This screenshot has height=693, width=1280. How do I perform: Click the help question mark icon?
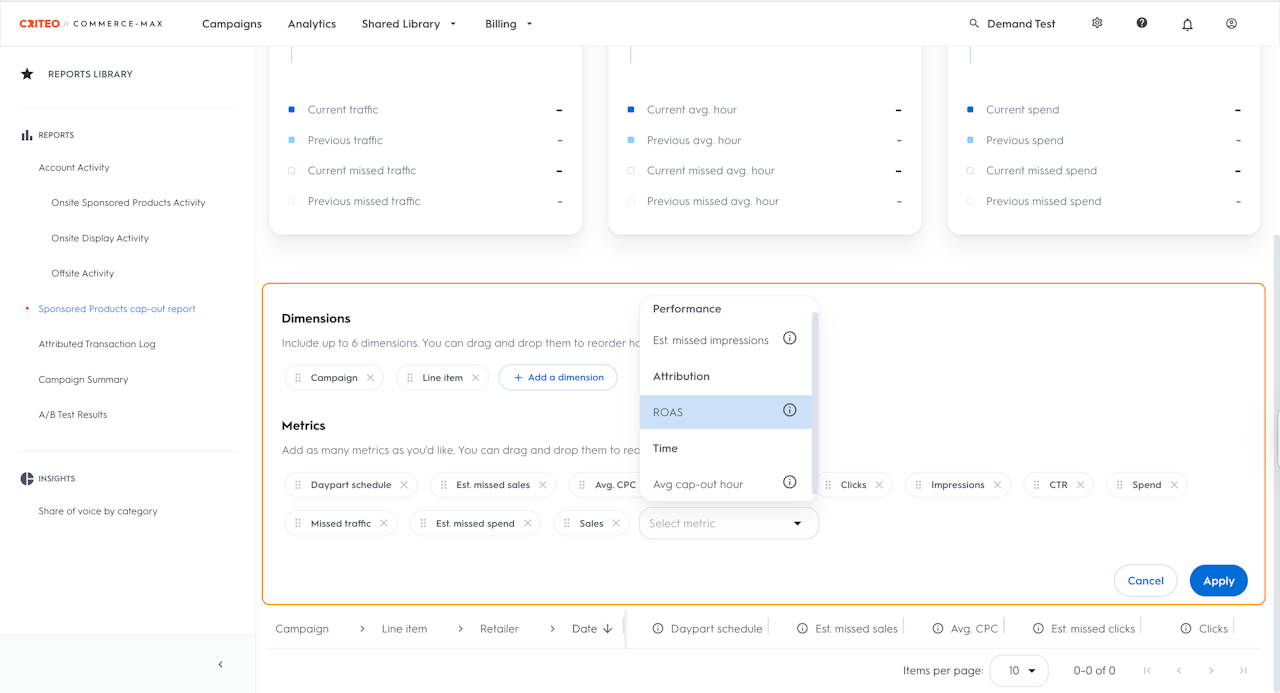click(x=1142, y=23)
